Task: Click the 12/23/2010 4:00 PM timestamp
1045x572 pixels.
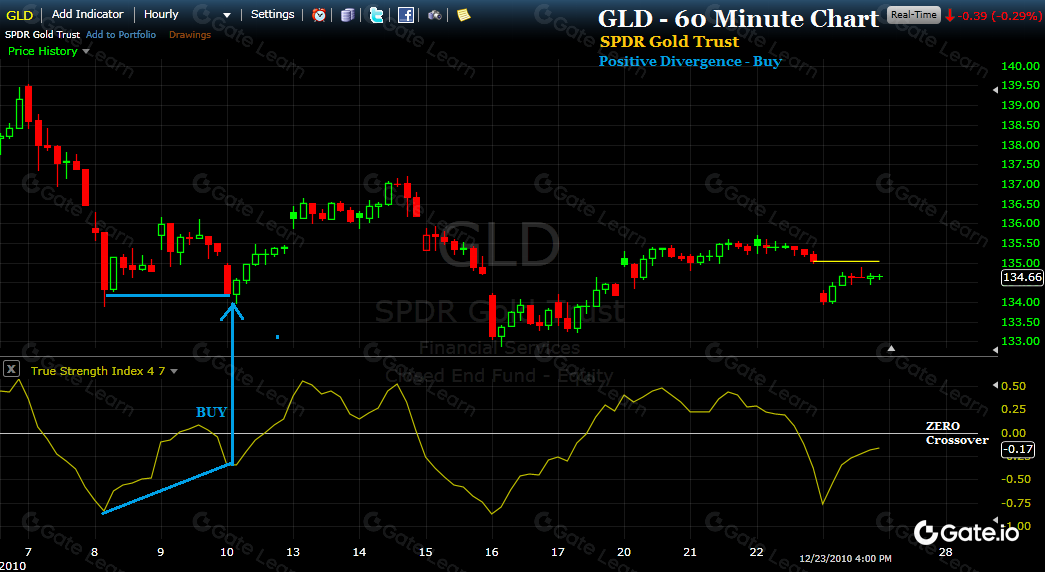Action: 845,558
